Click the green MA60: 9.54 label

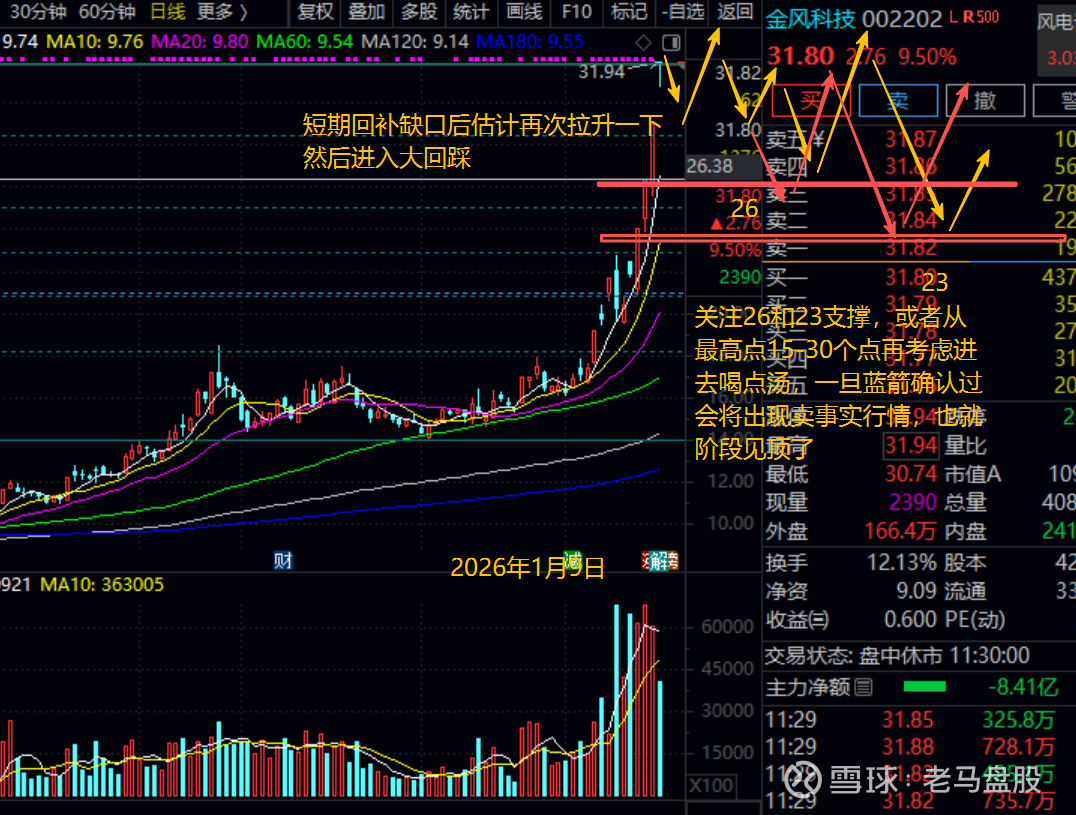(304, 42)
